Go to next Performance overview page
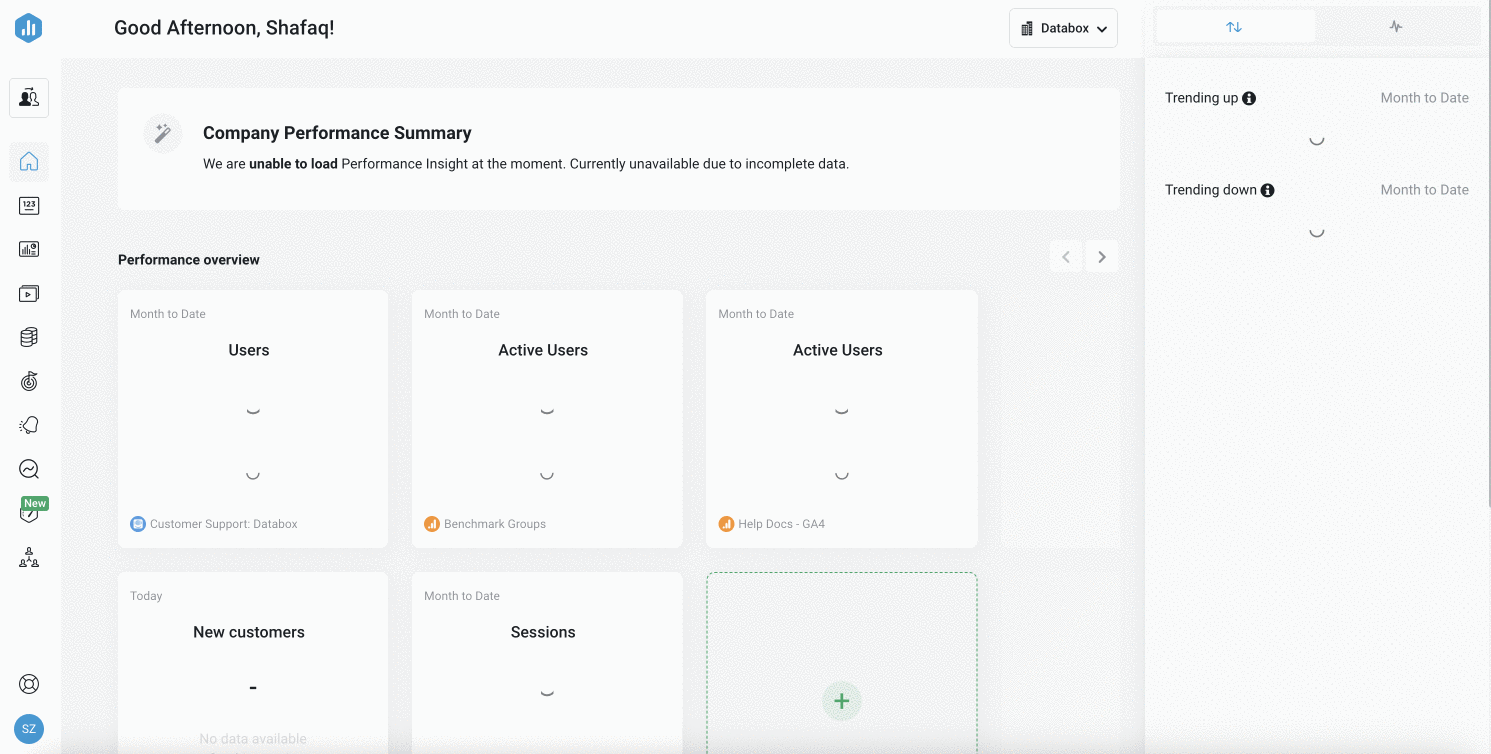1491x754 pixels. click(x=1102, y=257)
